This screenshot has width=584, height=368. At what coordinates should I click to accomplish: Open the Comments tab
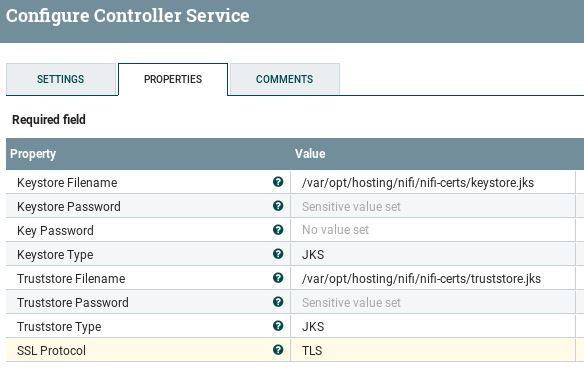pyautogui.click(x=285, y=79)
